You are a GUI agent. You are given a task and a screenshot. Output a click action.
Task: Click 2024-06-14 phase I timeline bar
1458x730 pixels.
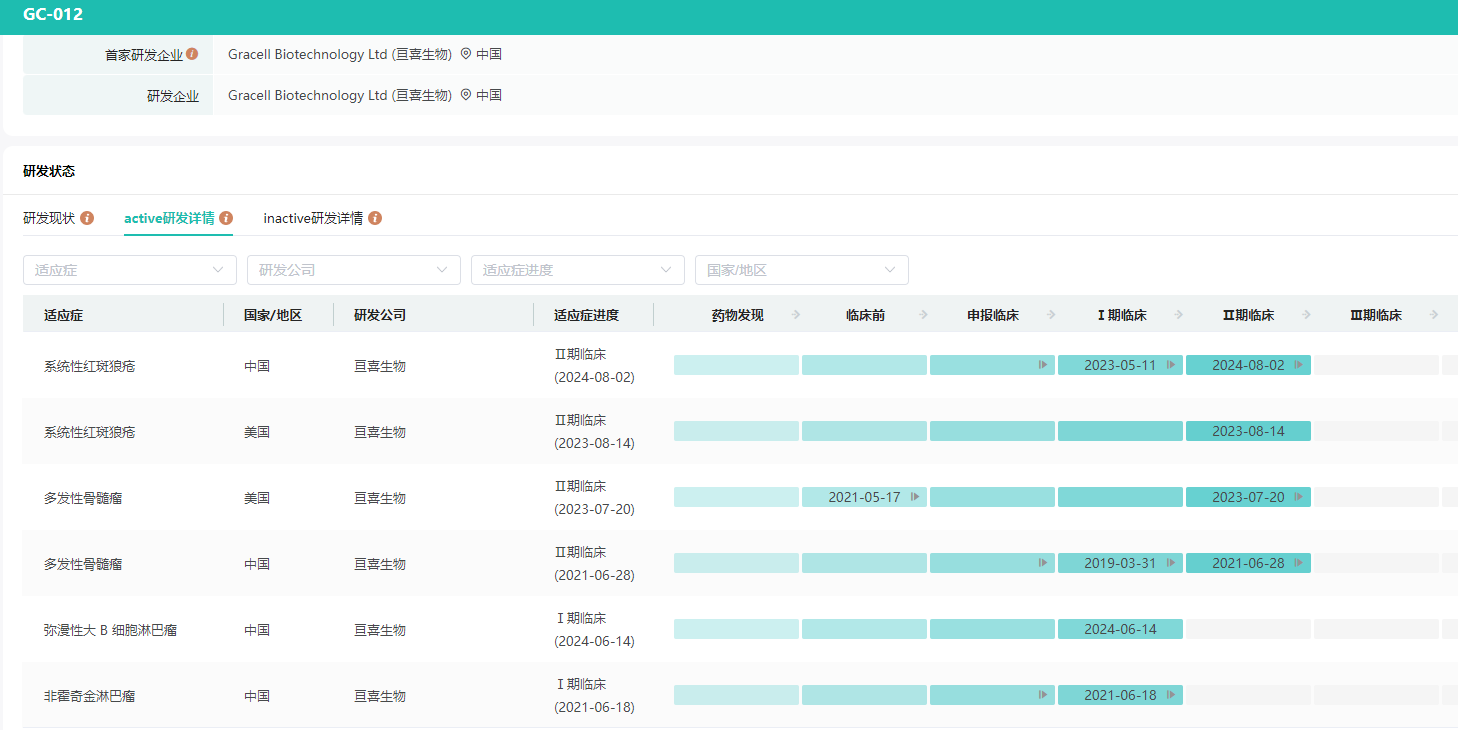point(1120,629)
